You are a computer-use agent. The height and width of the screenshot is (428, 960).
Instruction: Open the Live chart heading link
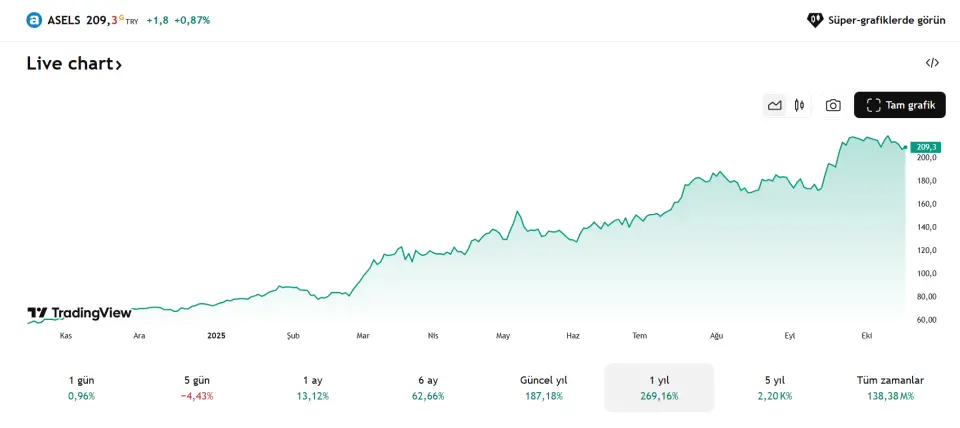tap(74, 64)
